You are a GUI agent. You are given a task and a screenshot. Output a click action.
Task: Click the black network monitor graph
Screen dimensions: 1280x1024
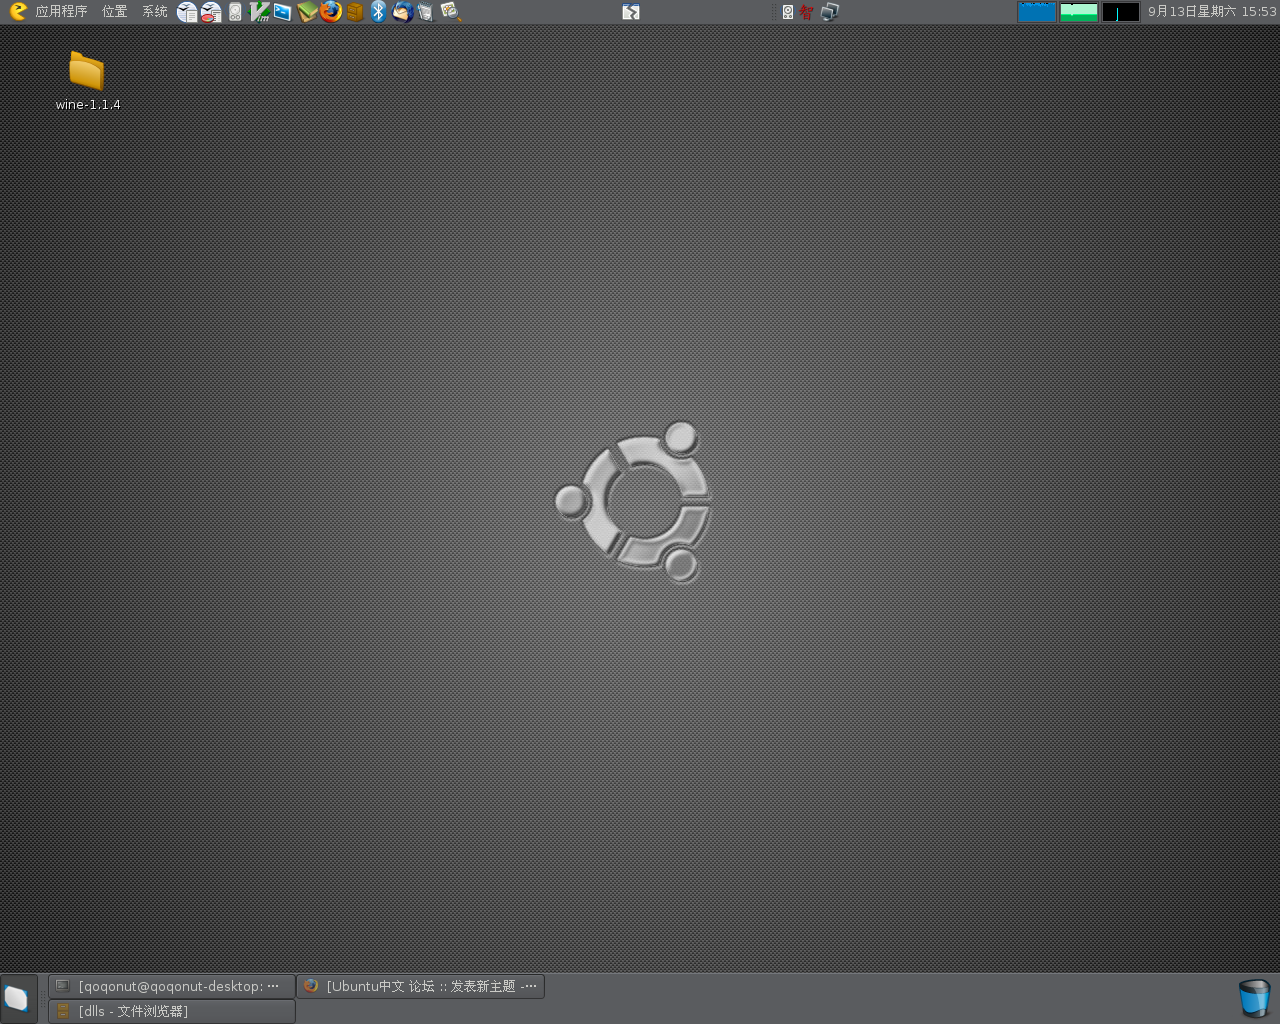tap(1121, 12)
